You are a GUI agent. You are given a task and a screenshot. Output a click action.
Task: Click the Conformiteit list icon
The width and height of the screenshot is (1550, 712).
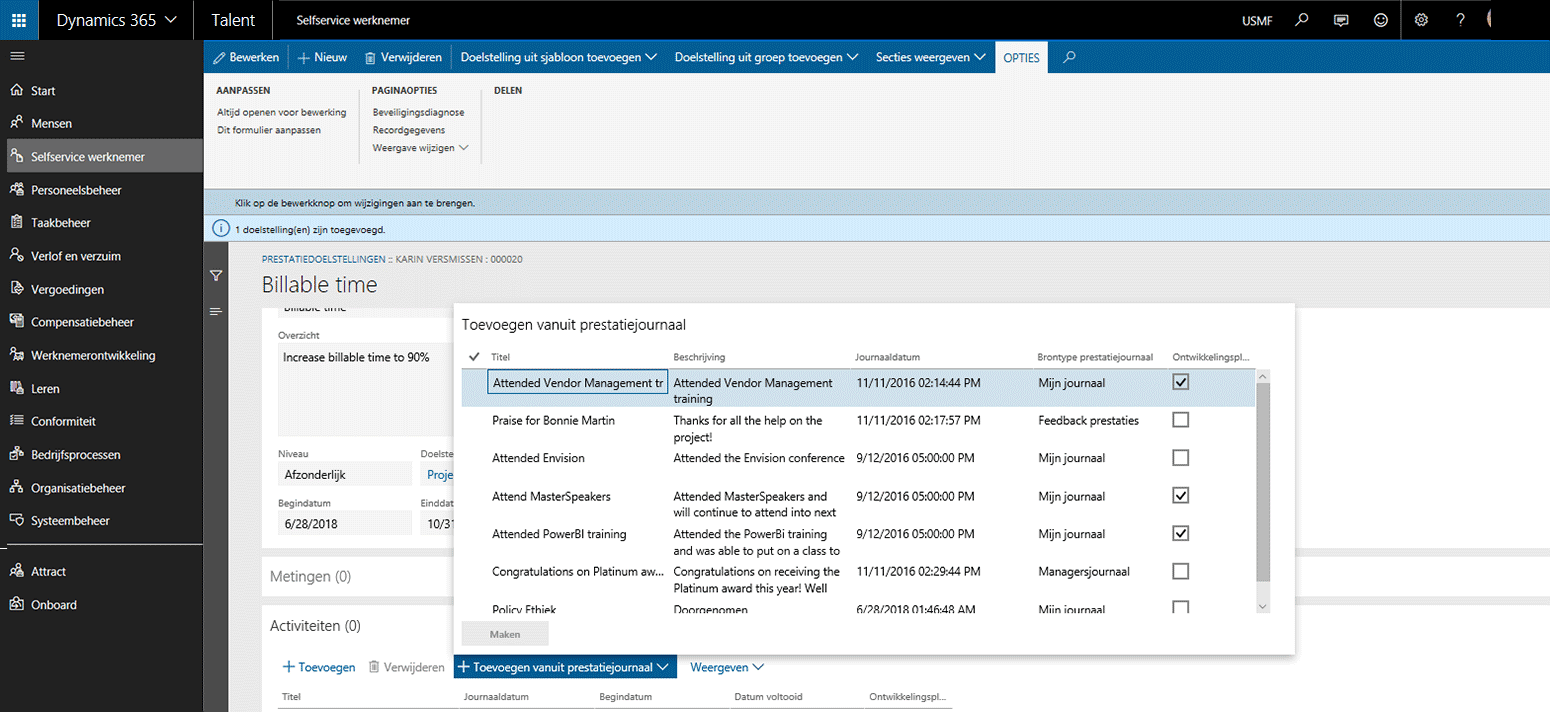[16, 420]
